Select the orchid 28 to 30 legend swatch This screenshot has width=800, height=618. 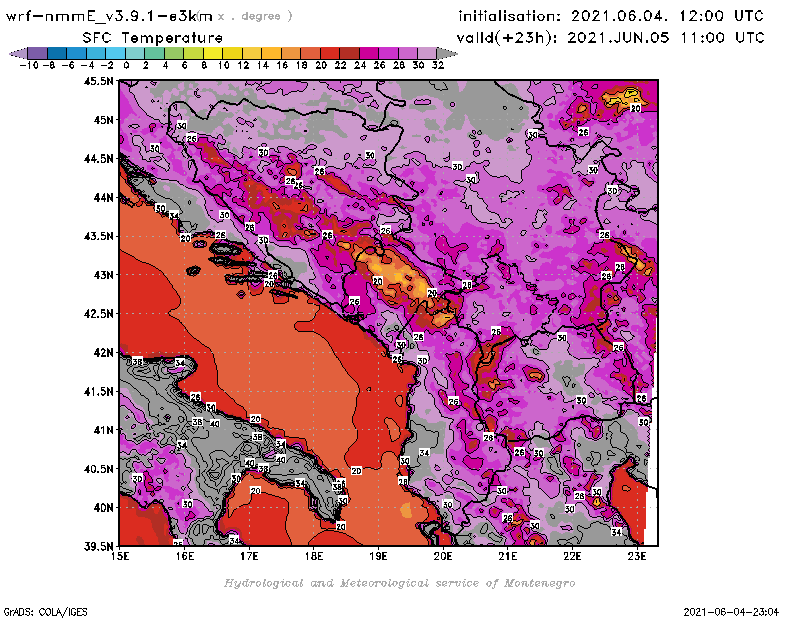[408, 53]
